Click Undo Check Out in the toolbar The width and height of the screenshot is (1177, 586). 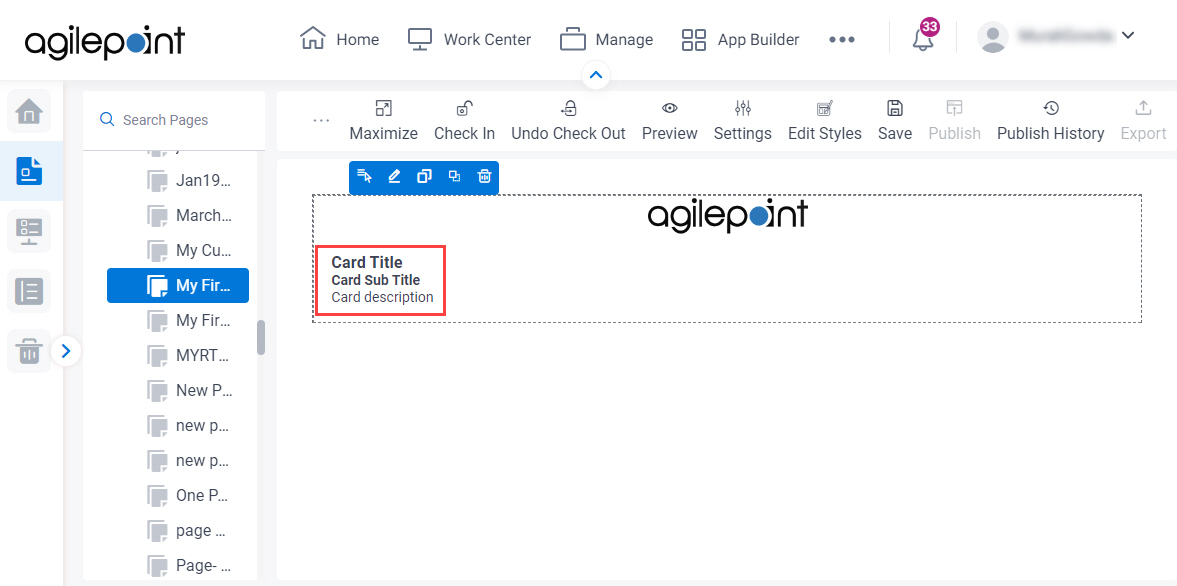pyautogui.click(x=568, y=121)
